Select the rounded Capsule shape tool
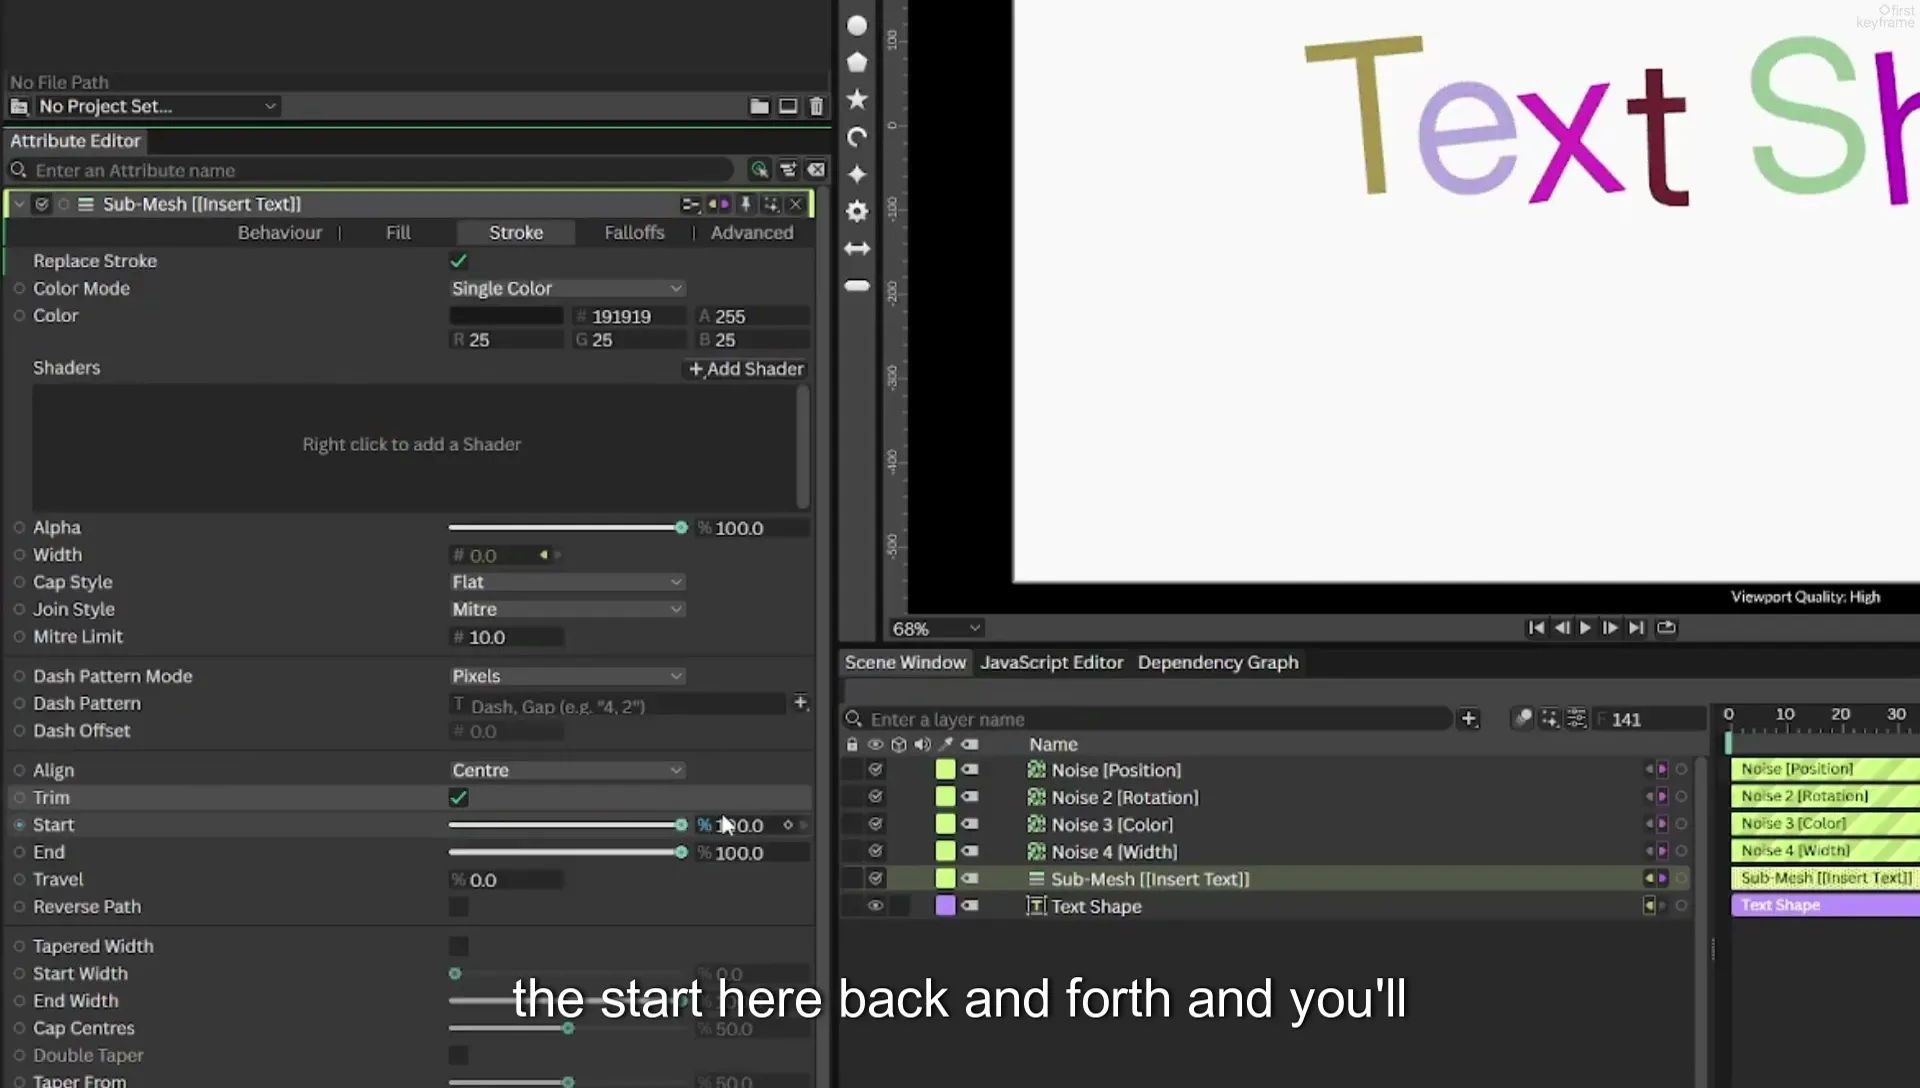Viewport: 1920px width, 1088px height. [x=857, y=286]
